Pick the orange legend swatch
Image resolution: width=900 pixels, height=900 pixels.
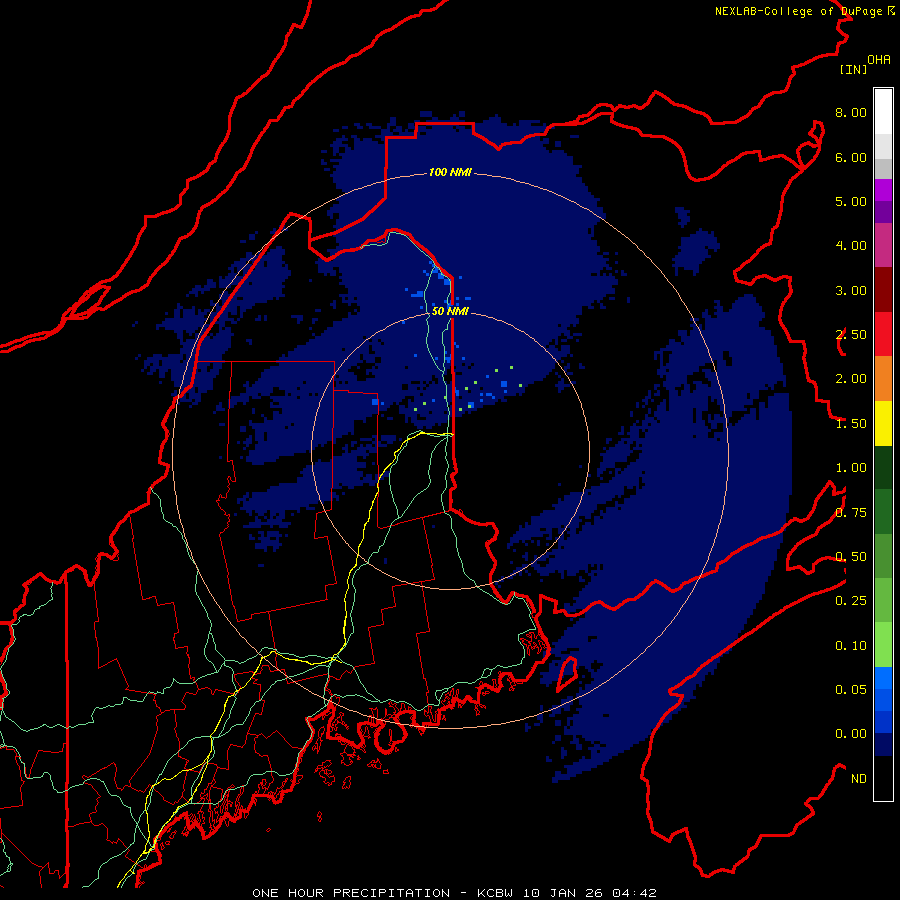883,379
